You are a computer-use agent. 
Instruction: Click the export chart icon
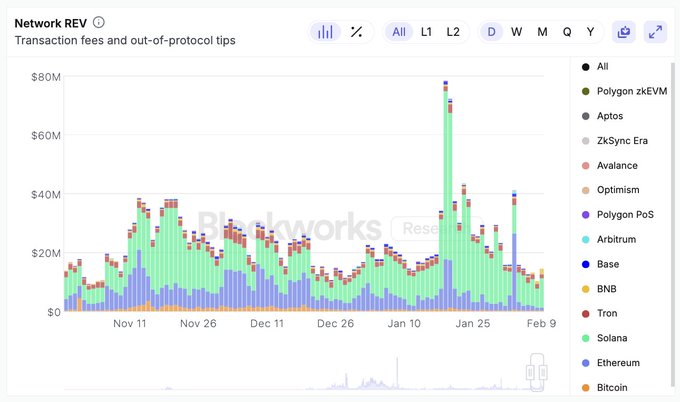(x=624, y=32)
